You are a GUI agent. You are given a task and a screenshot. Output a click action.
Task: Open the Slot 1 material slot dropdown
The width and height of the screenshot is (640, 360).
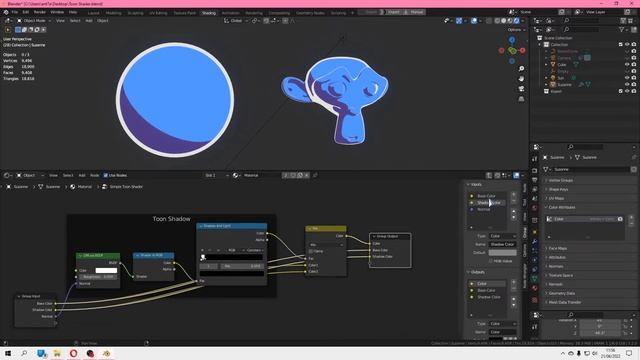point(216,175)
